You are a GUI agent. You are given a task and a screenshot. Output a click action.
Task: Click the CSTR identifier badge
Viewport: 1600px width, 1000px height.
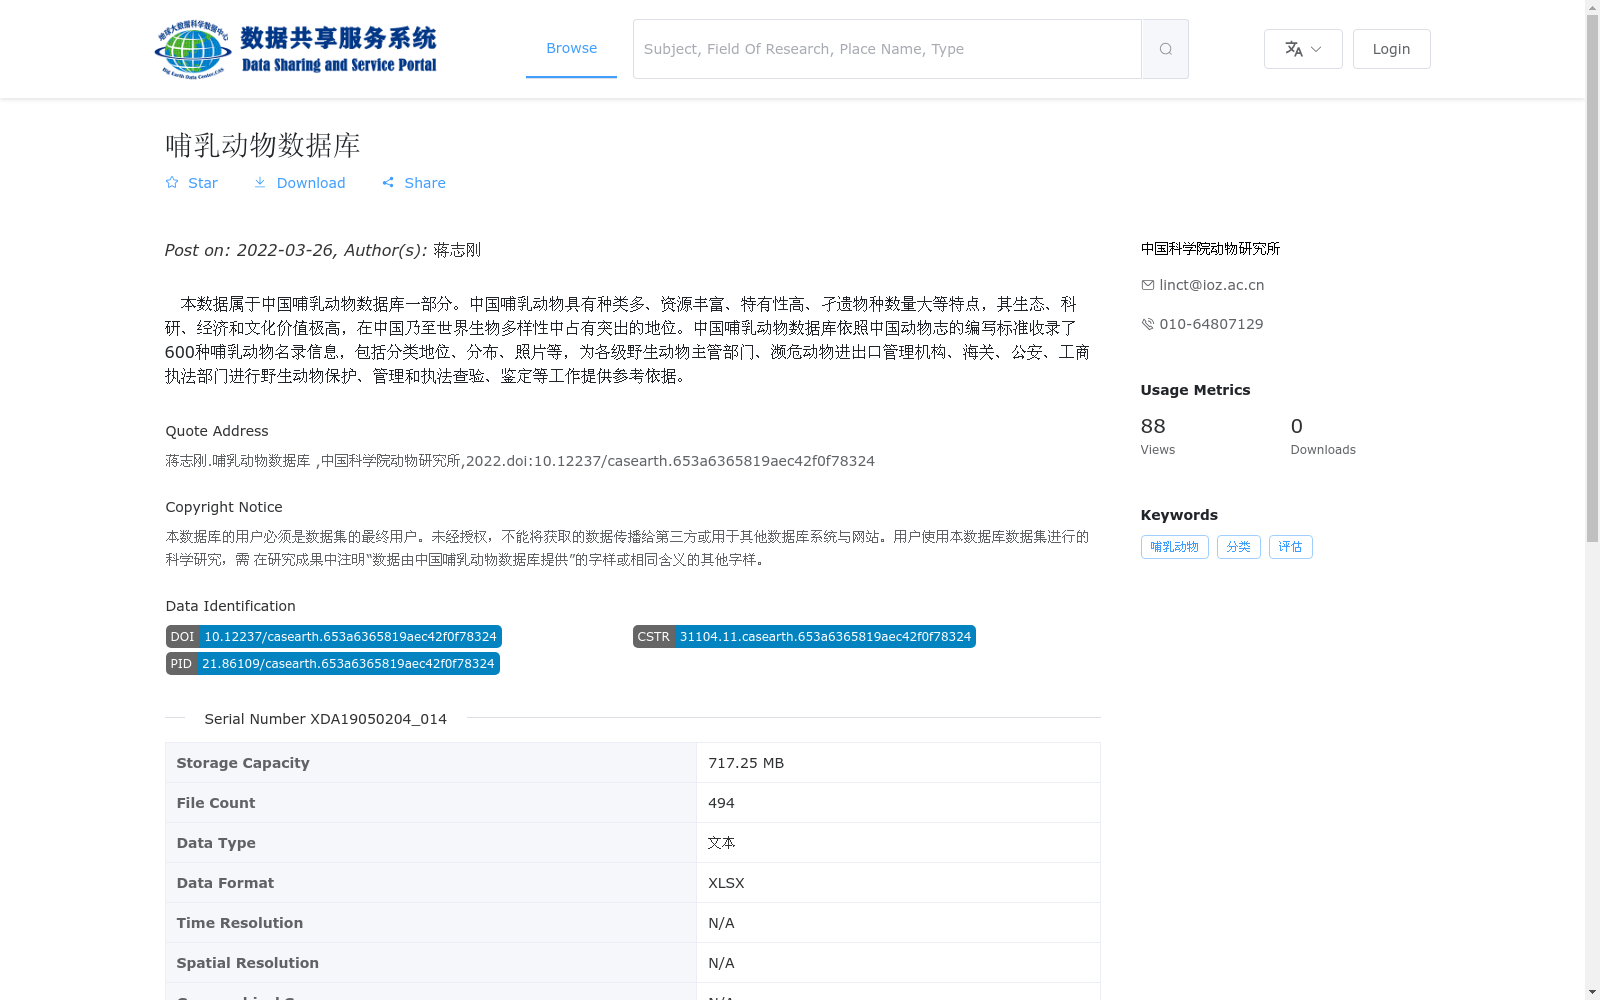[x=804, y=637]
